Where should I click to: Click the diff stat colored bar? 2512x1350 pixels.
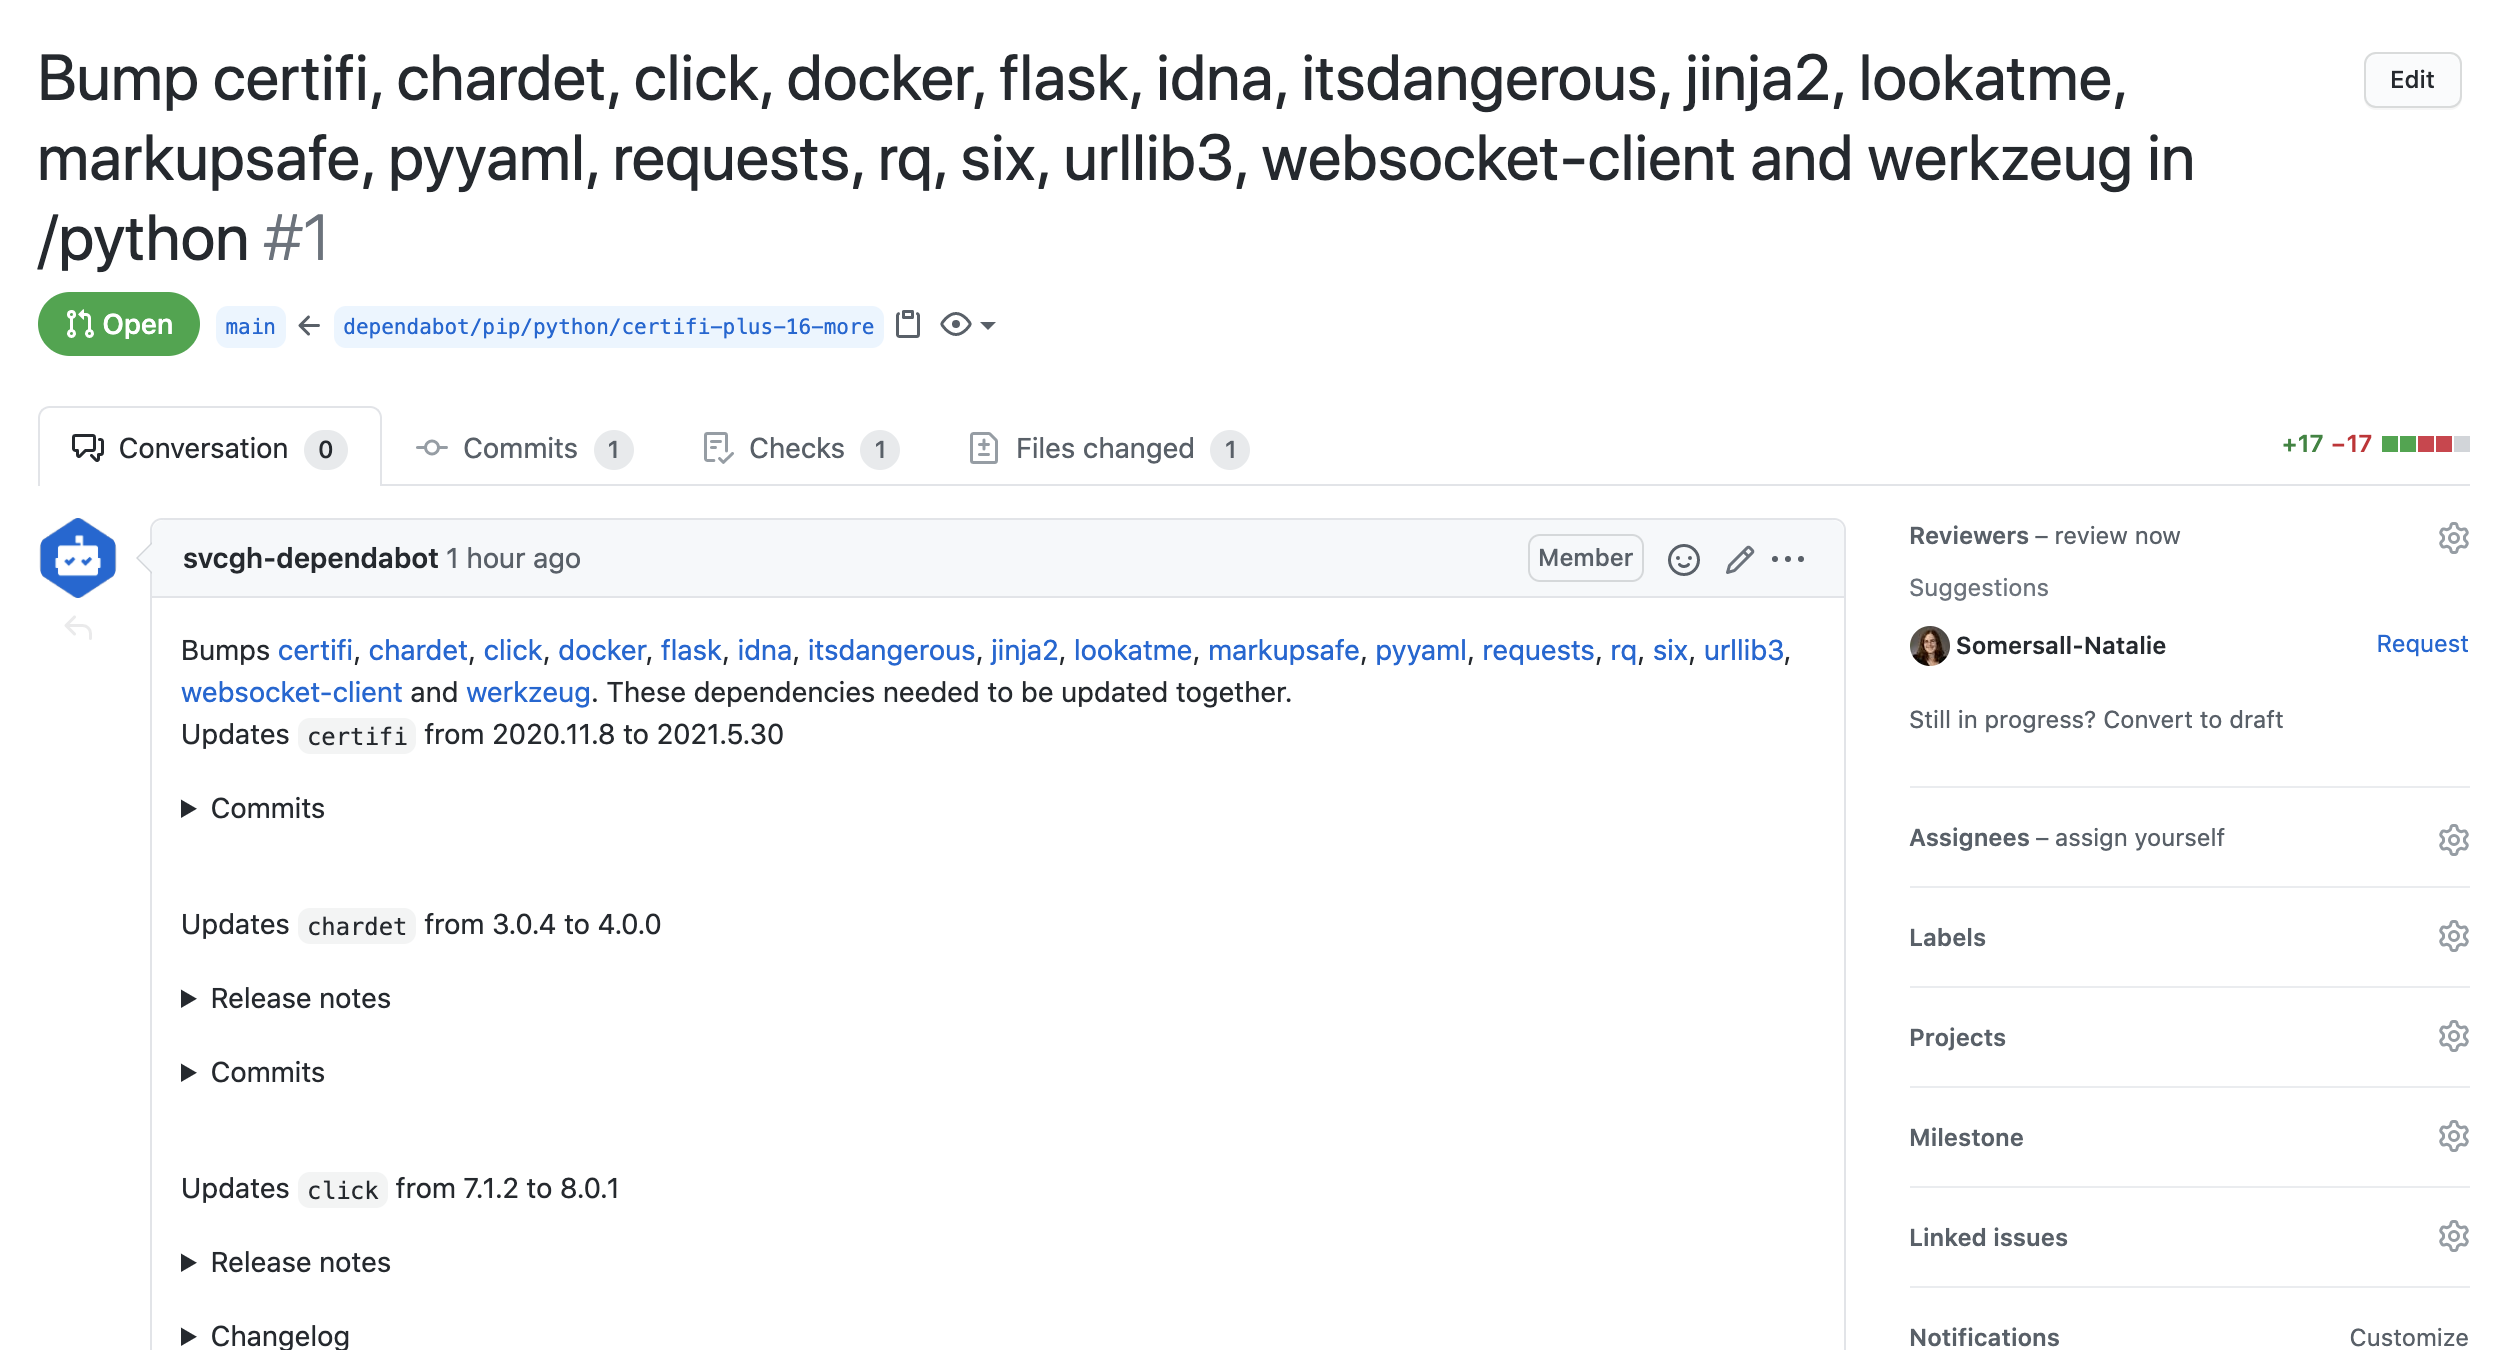pyautogui.click(x=2425, y=444)
